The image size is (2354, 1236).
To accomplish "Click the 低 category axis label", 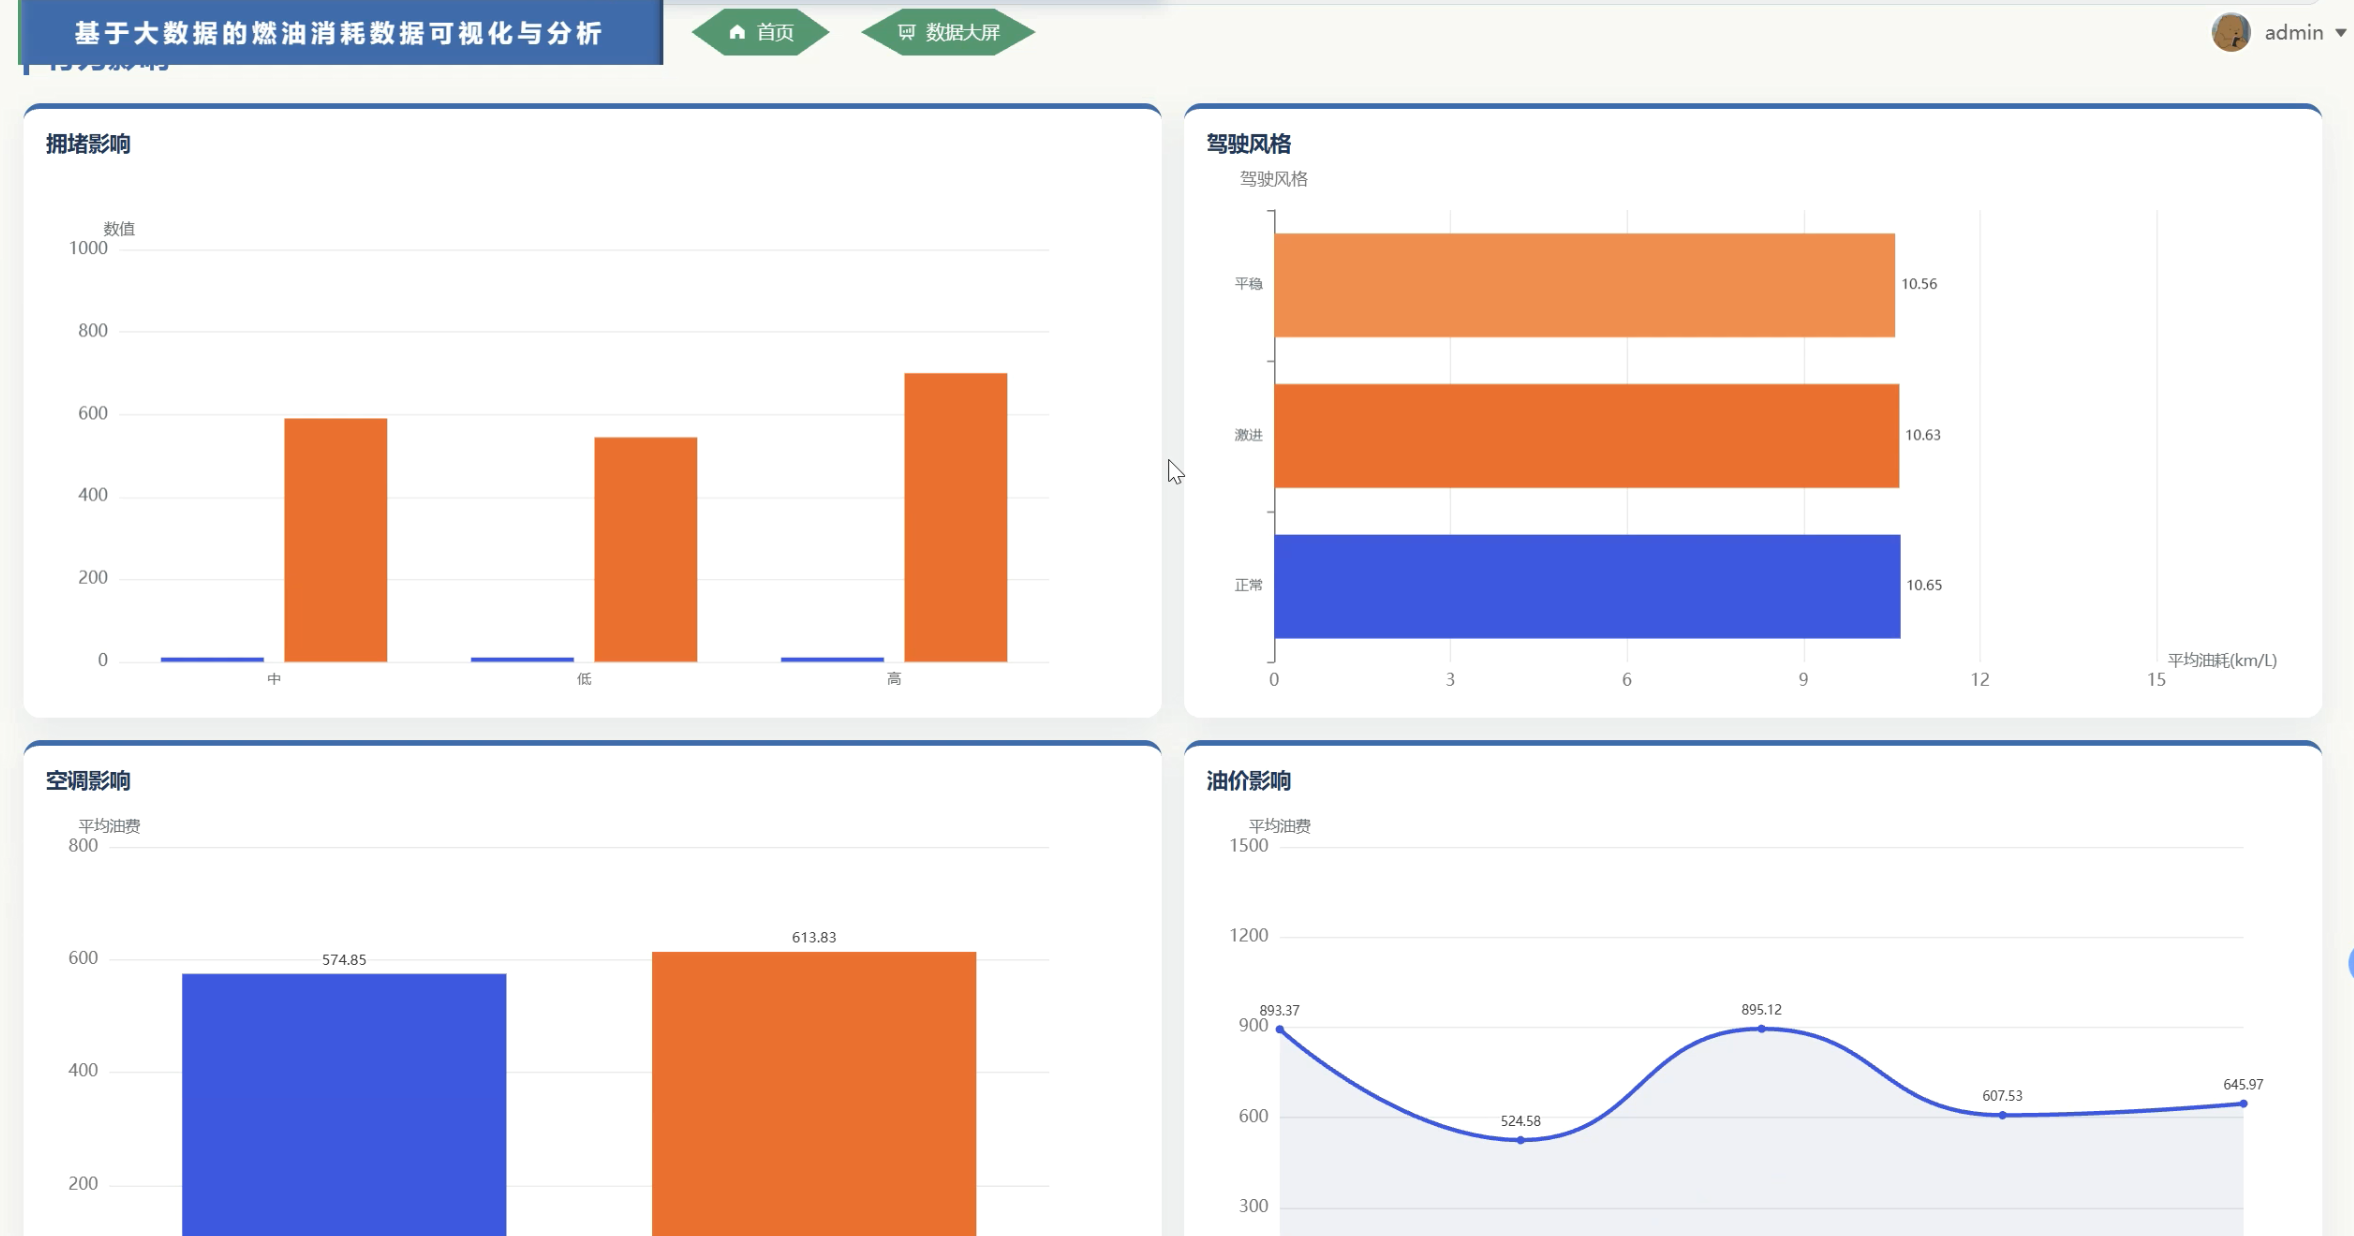I will tap(584, 679).
